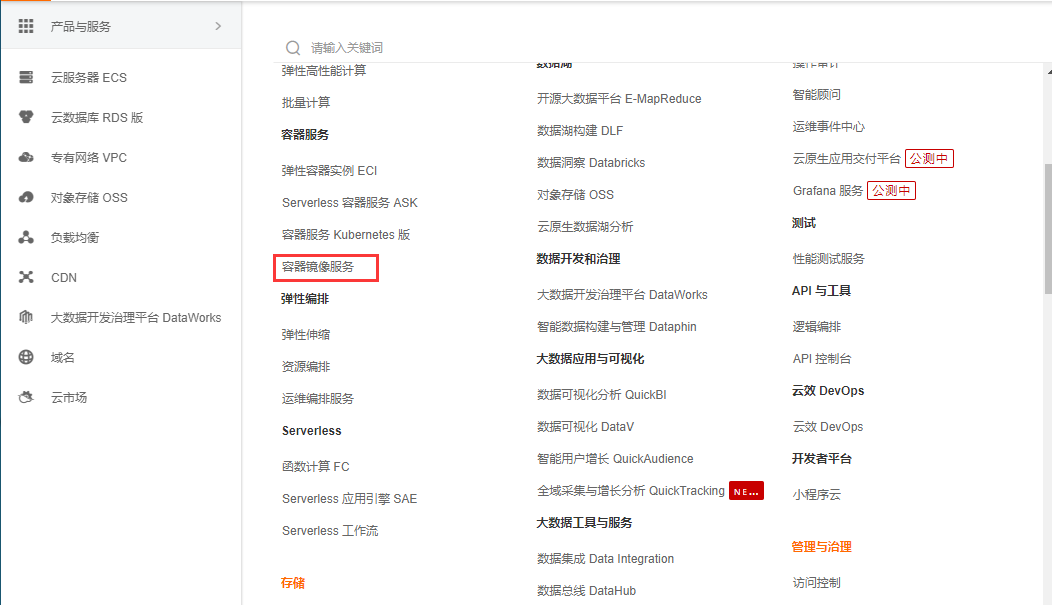Image resolution: width=1052 pixels, height=605 pixels.
Task: Open 开源大数据平台 E-MapReduce link
Action: [x=619, y=99]
